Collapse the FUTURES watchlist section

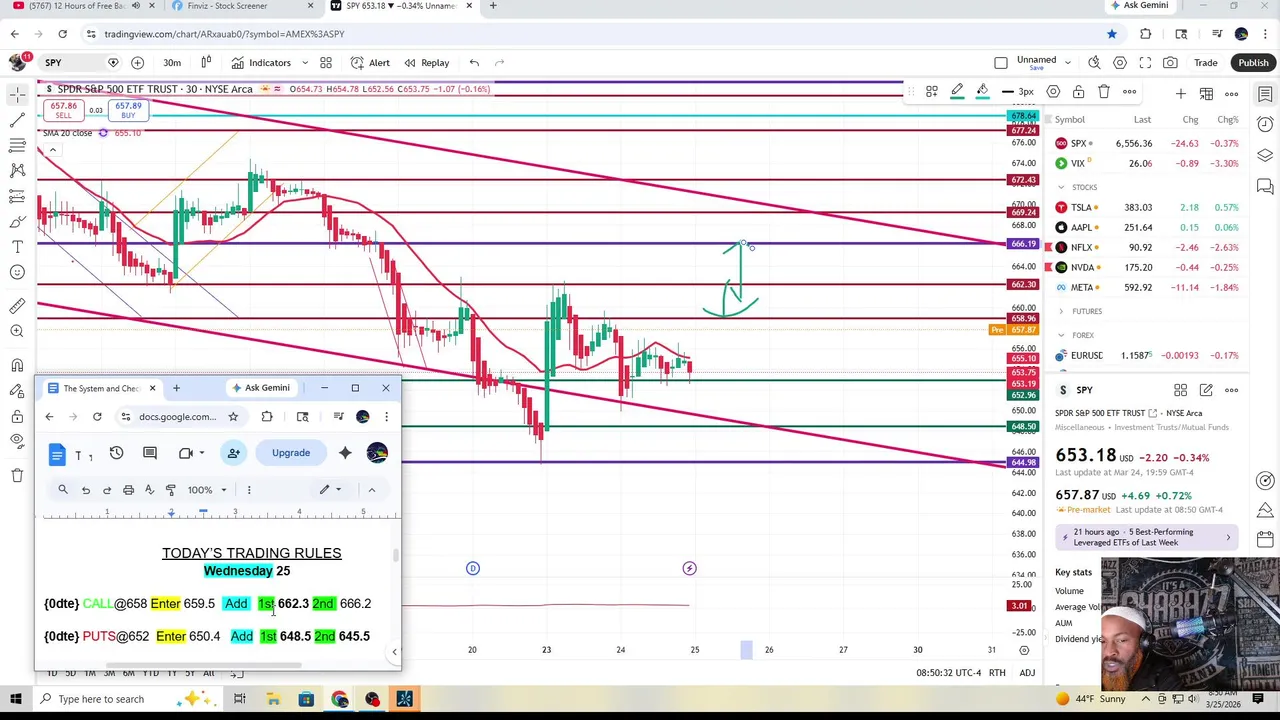pyautogui.click(x=1061, y=311)
